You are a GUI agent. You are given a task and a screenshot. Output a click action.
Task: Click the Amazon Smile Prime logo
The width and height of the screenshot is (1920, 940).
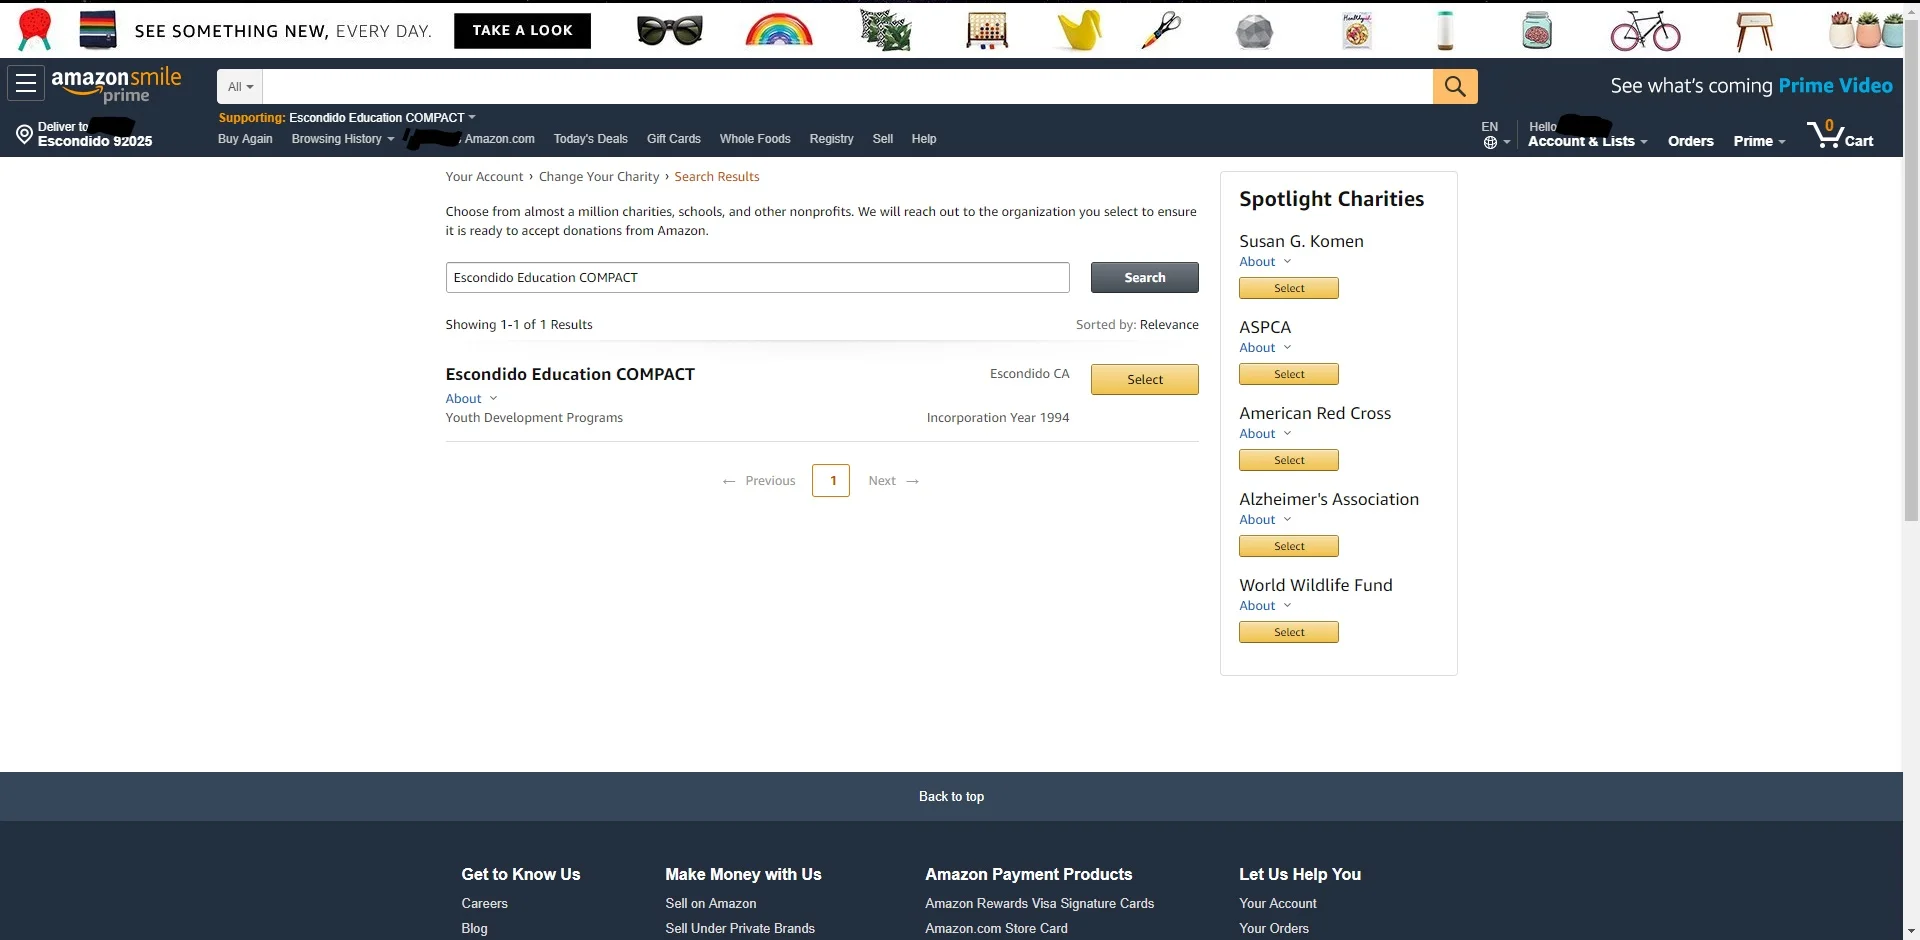[x=116, y=85]
